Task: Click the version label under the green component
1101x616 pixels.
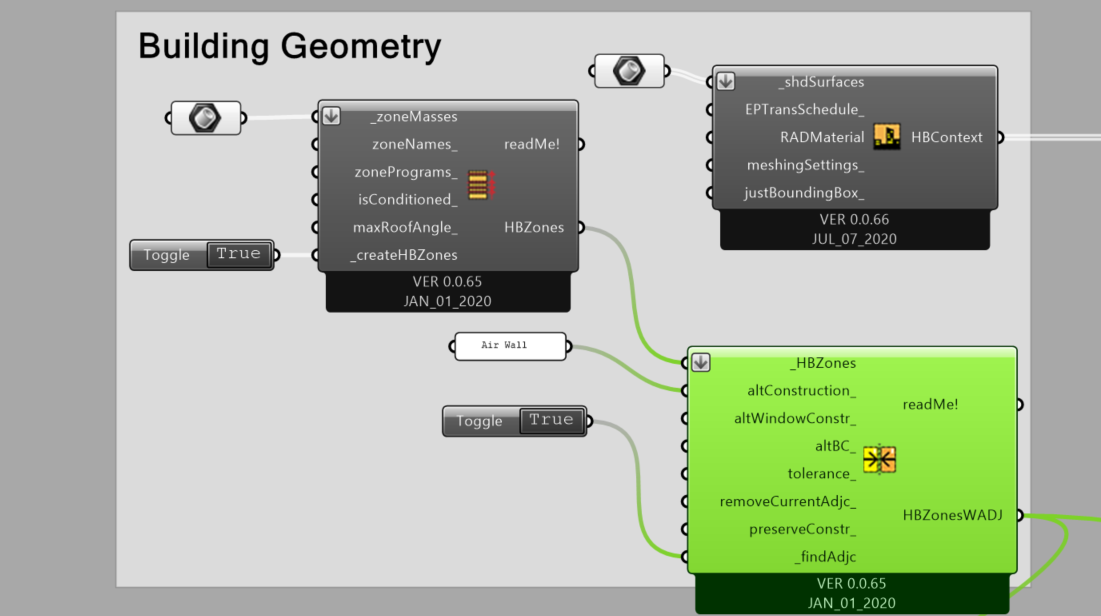Action: pyautogui.click(x=852, y=594)
